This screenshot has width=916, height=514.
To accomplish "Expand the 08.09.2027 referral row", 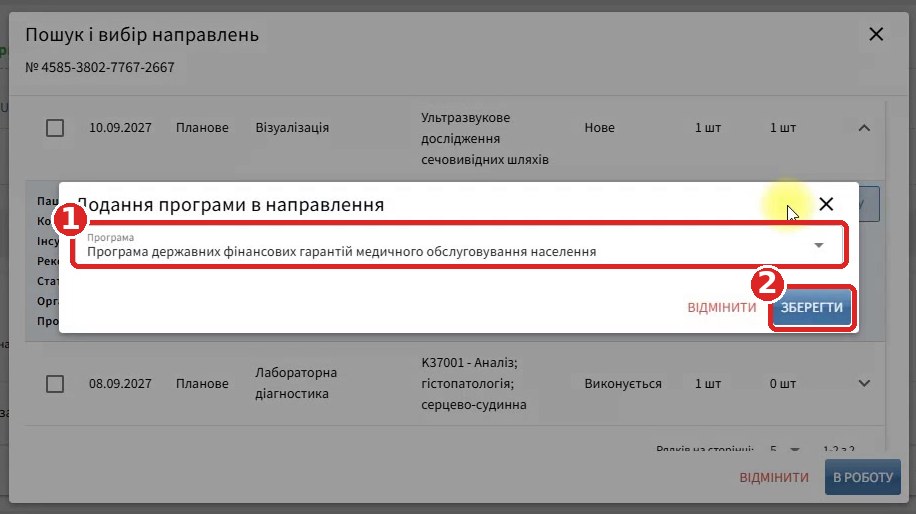I will tap(864, 383).
